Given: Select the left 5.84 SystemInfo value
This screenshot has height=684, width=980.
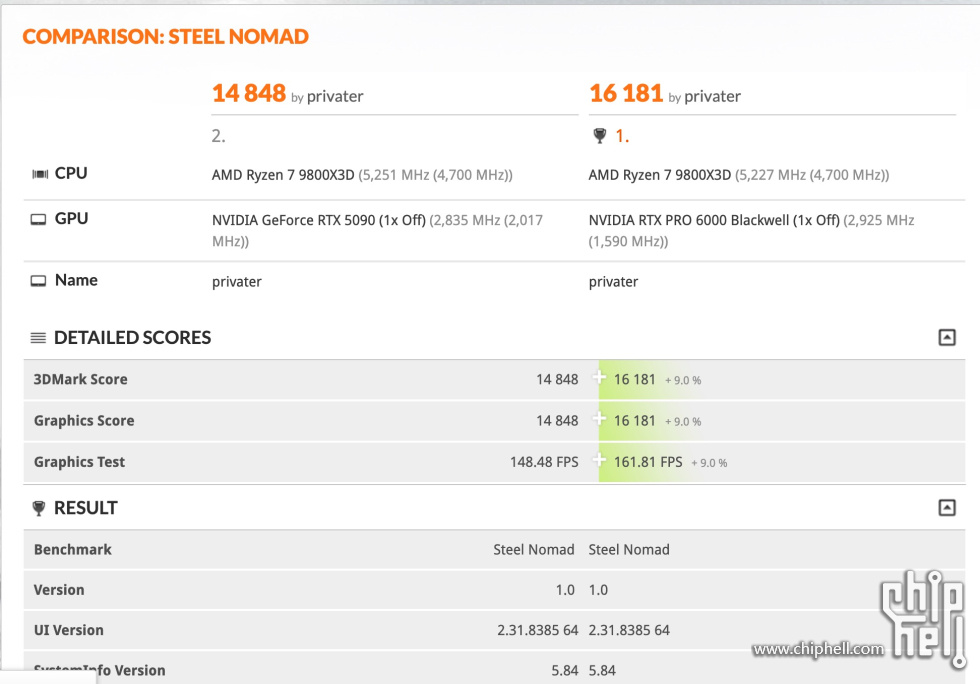Looking at the screenshot, I should (564, 670).
